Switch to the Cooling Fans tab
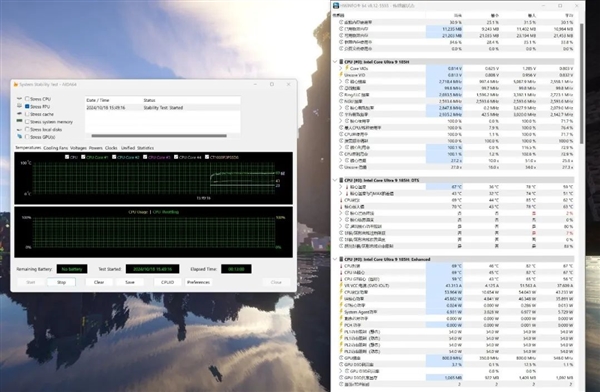The width and height of the screenshot is (600, 392). [55, 148]
